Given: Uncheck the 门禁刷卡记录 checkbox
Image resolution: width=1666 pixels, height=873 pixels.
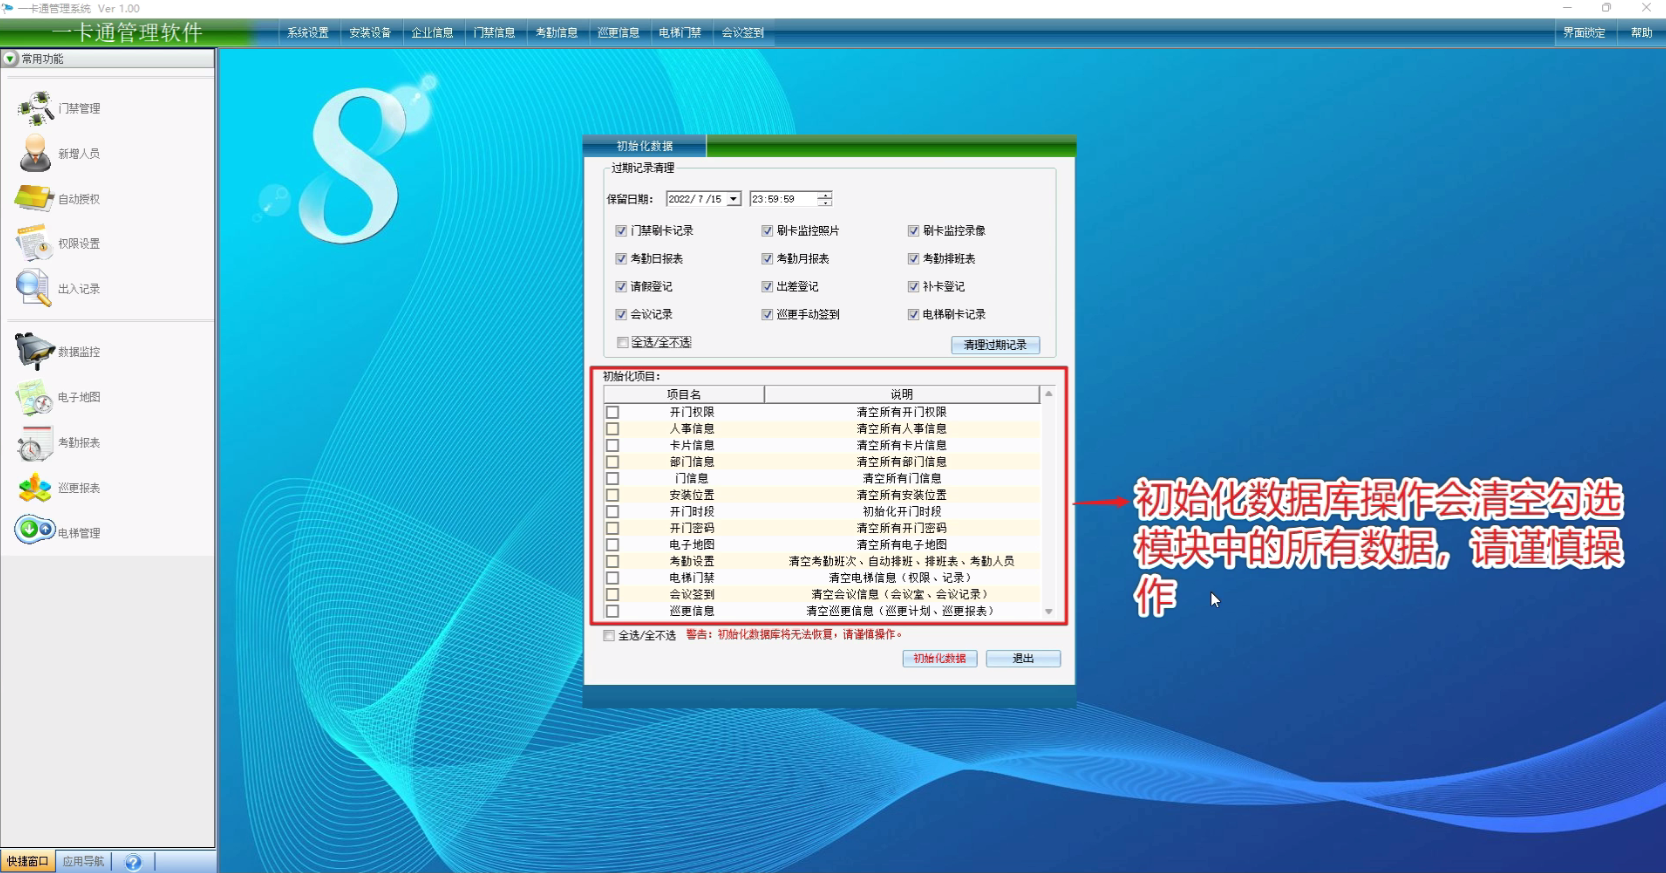Looking at the screenshot, I should click(621, 231).
